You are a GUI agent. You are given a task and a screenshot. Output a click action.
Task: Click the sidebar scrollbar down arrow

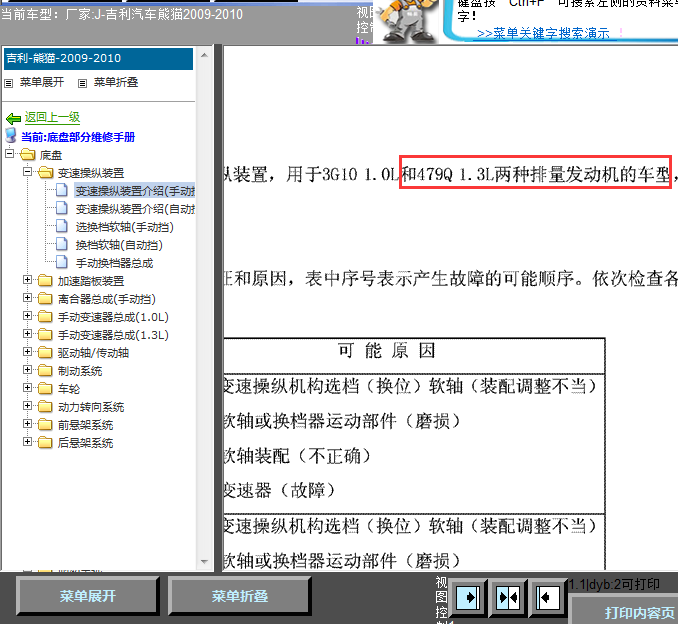pos(205,562)
